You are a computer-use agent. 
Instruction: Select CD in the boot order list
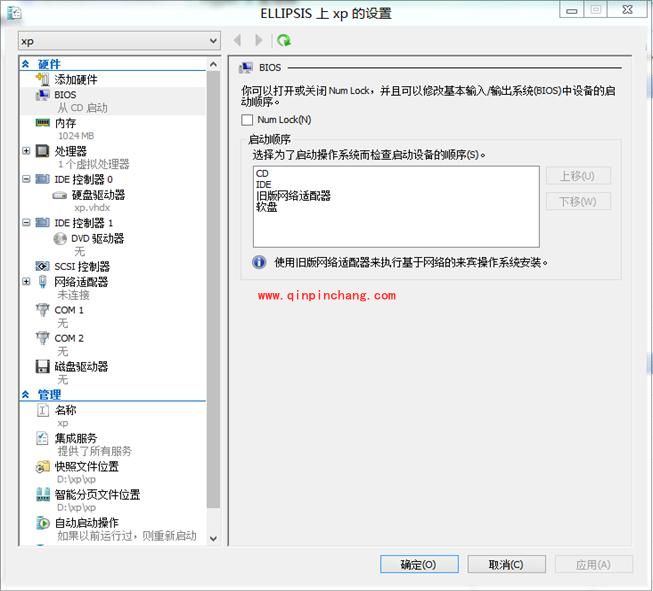click(x=262, y=173)
